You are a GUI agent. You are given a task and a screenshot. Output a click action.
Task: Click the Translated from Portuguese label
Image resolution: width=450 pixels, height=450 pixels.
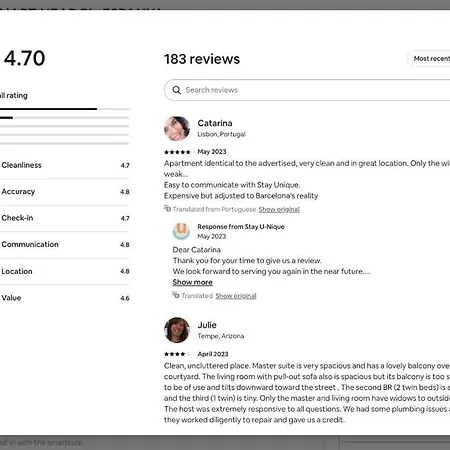coord(214,209)
